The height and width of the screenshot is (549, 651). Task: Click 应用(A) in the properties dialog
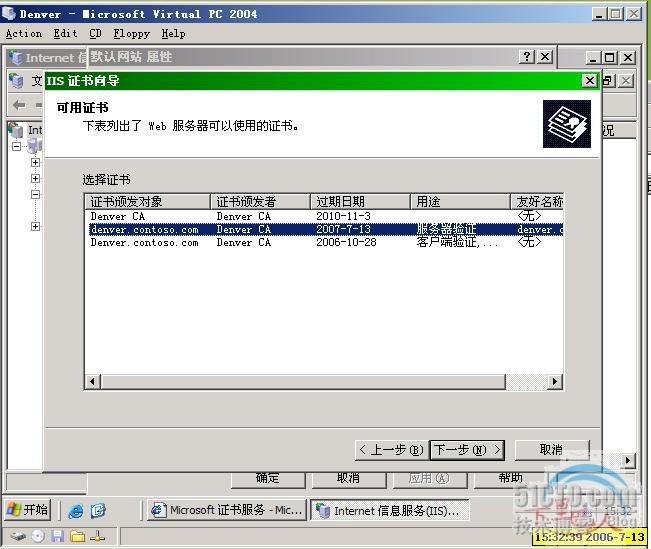(x=429, y=479)
